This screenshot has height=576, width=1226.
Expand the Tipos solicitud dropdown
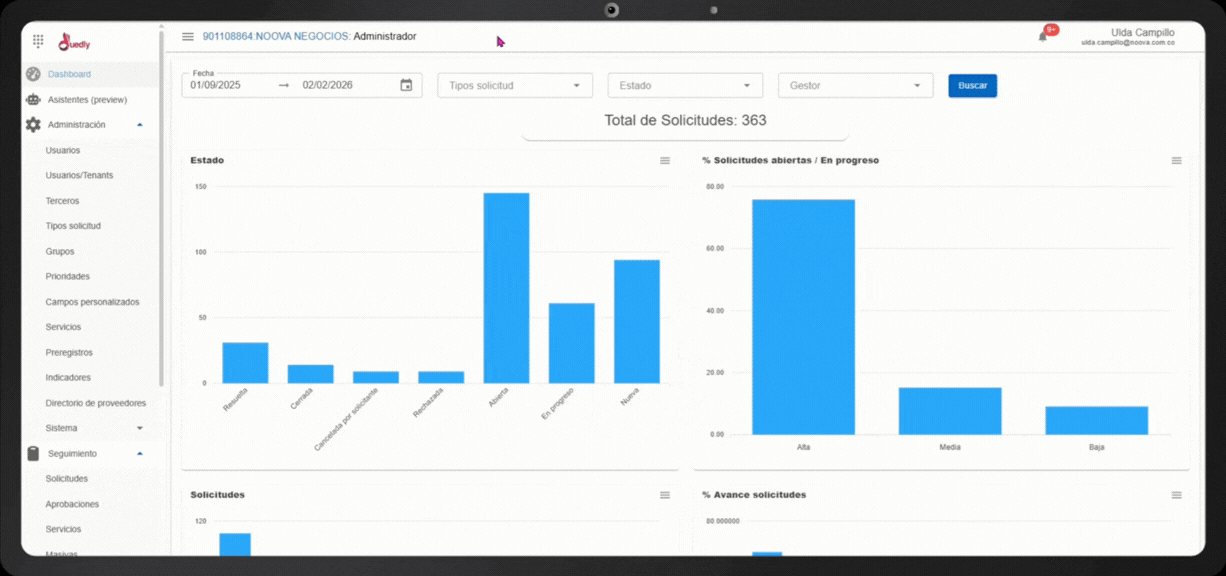pos(514,86)
